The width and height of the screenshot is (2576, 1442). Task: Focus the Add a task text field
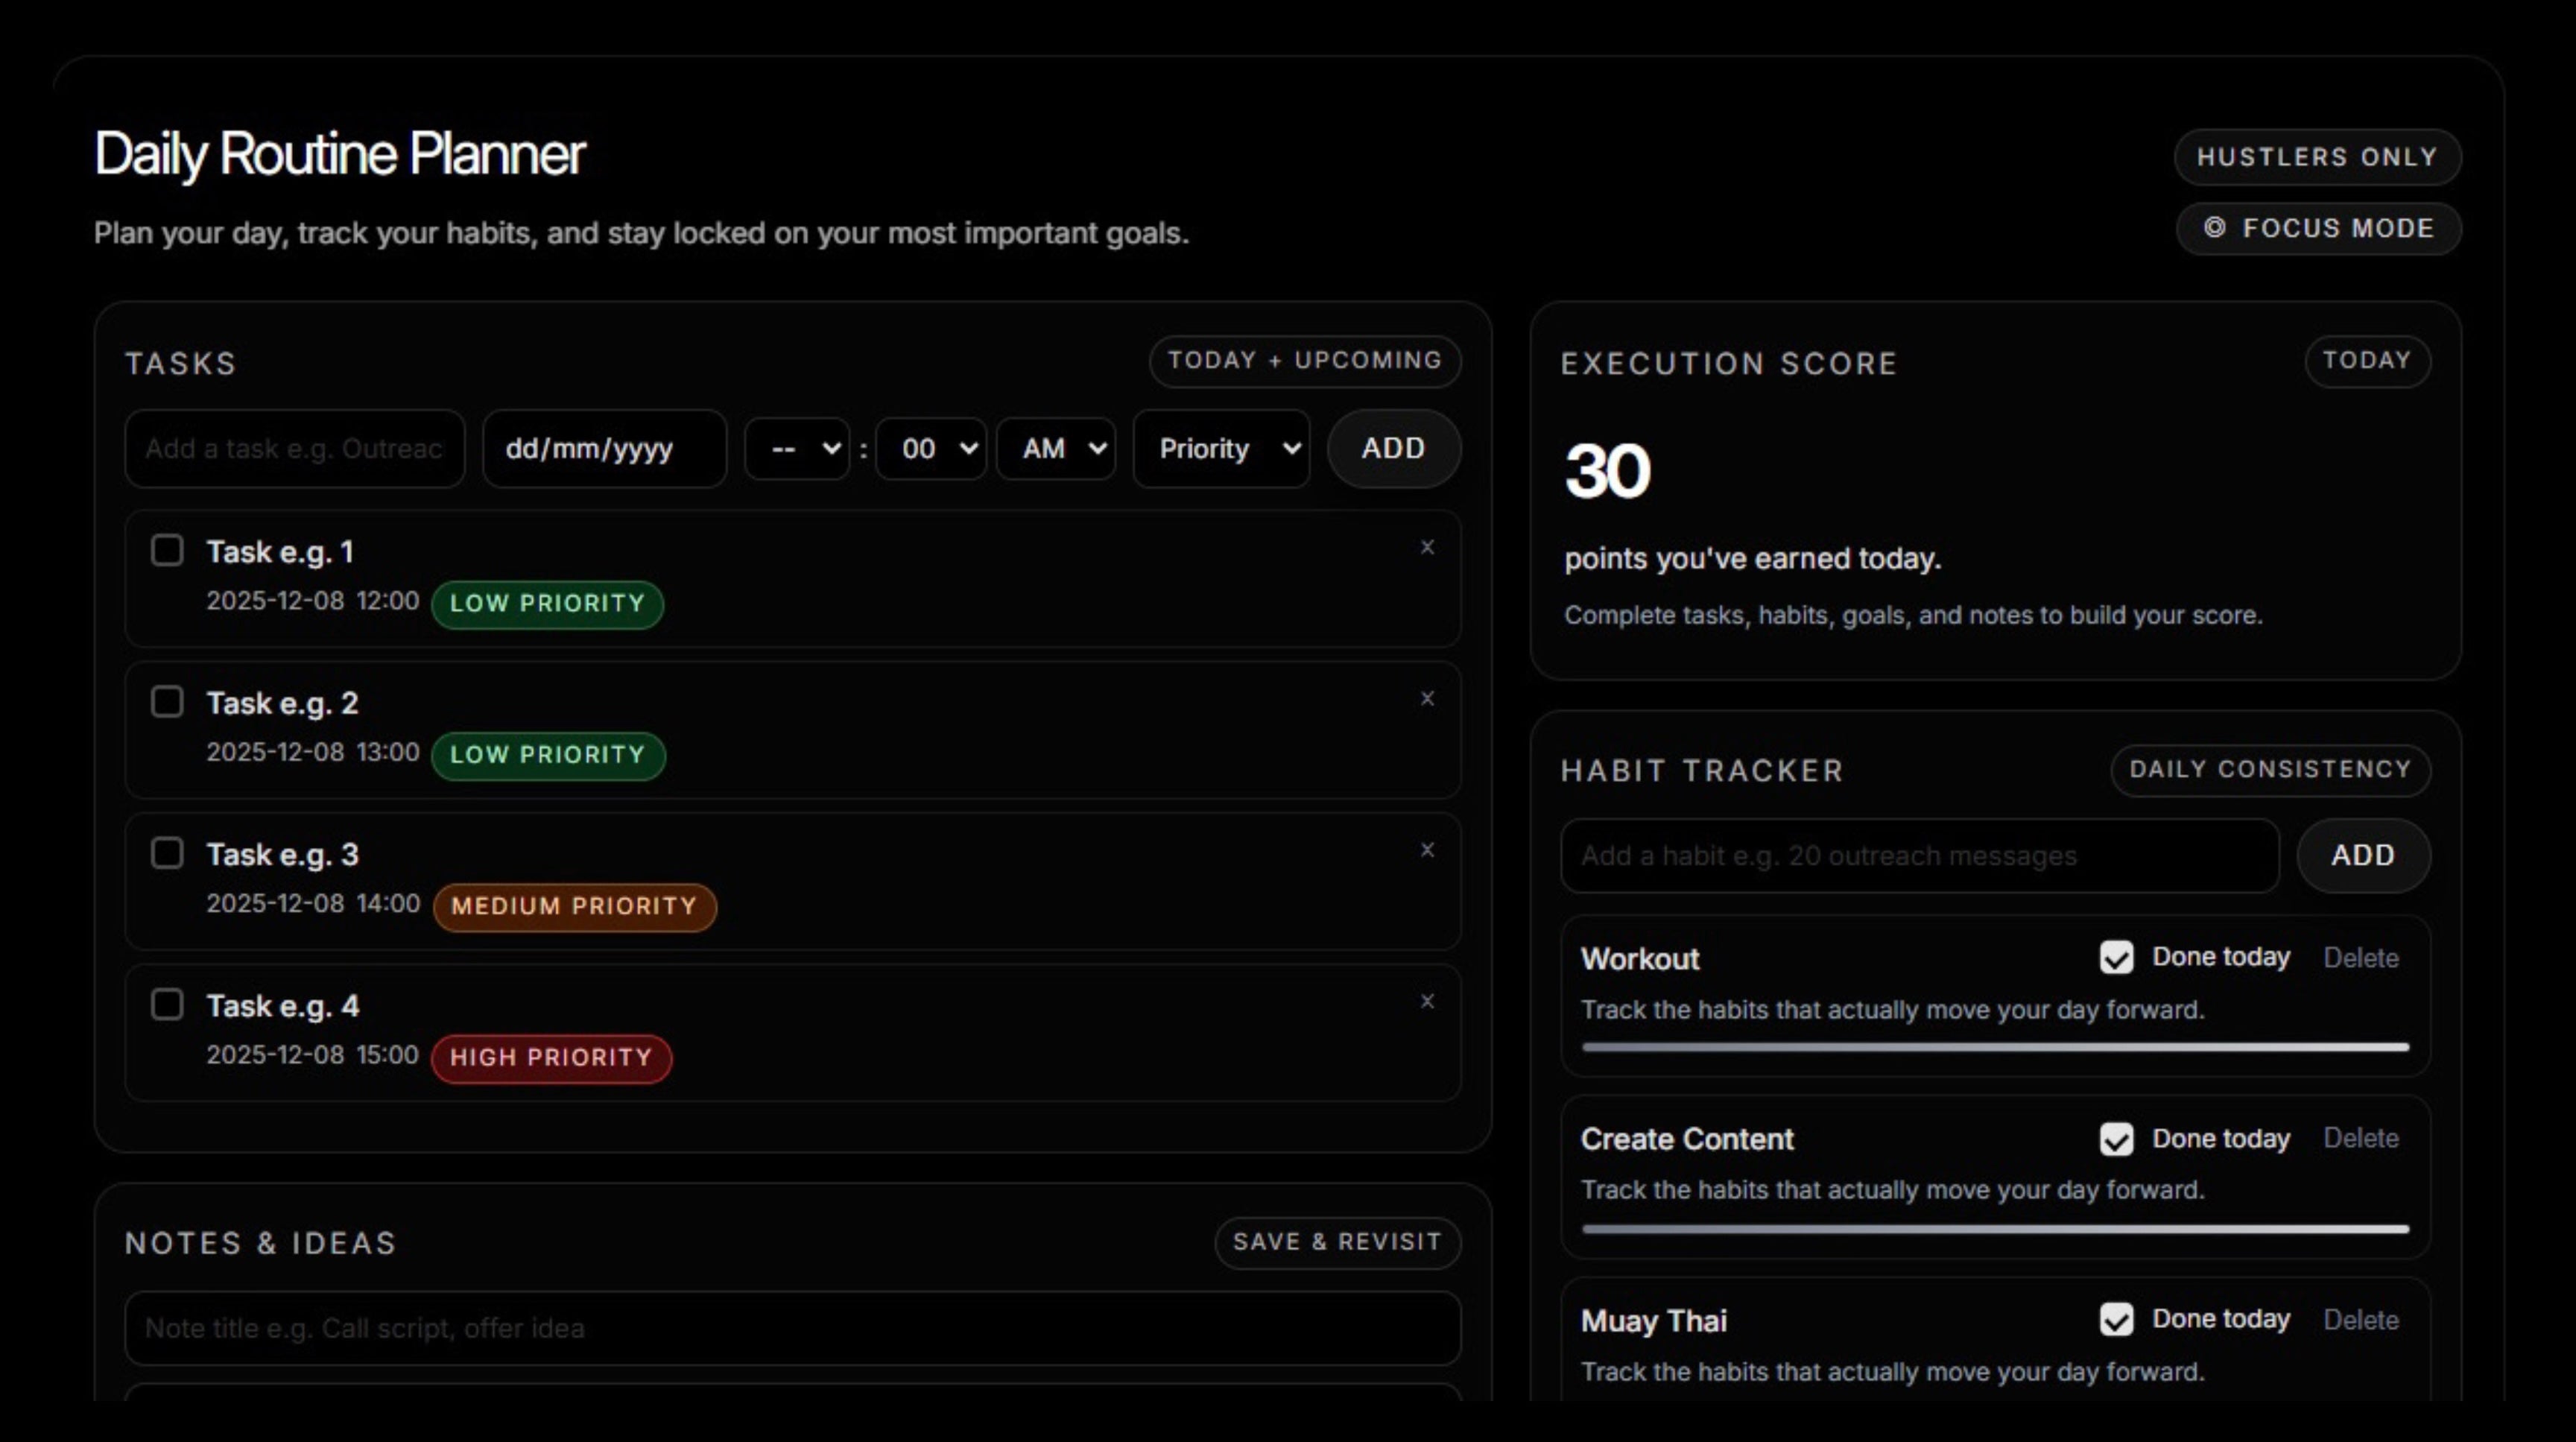pos(294,448)
